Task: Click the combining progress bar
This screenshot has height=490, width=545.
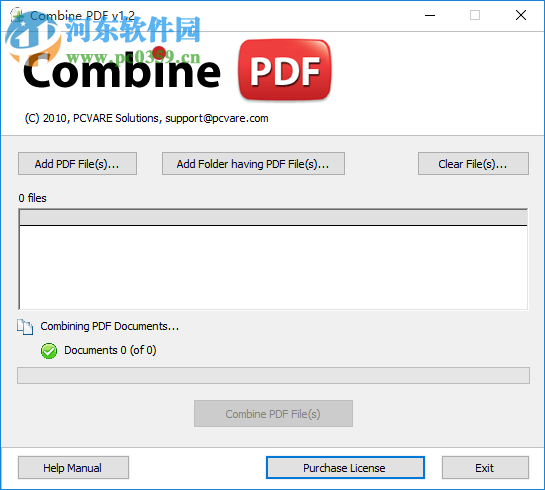Action: (273, 375)
